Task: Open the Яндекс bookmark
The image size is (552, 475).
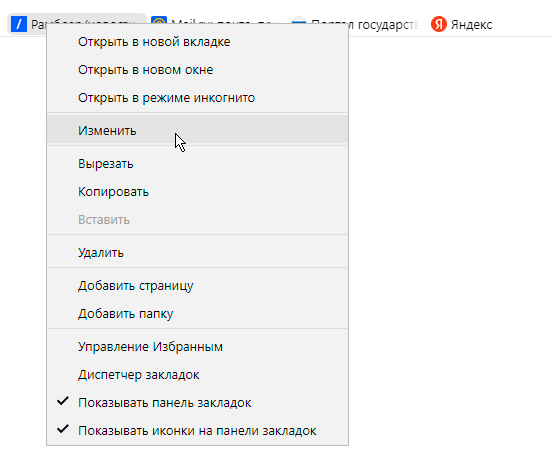Action: click(x=461, y=24)
